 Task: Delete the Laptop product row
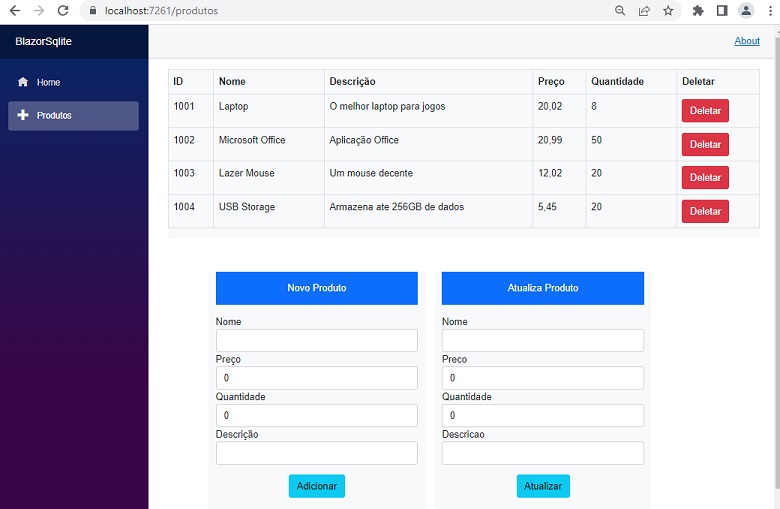point(705,110)
